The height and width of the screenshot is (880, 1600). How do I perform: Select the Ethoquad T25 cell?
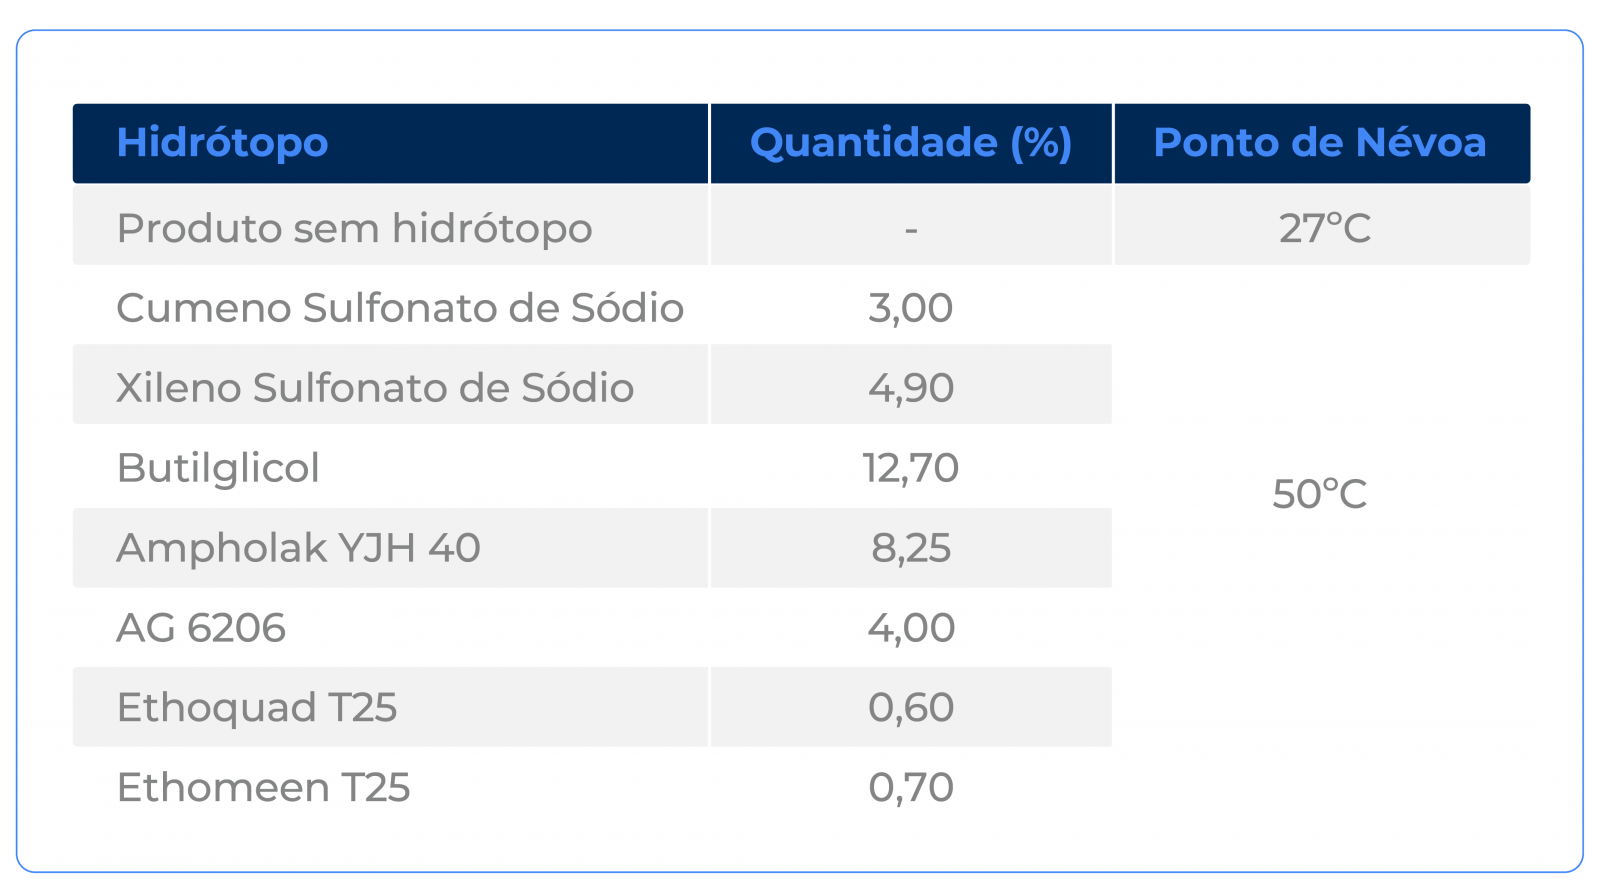[x=256, y=708]
